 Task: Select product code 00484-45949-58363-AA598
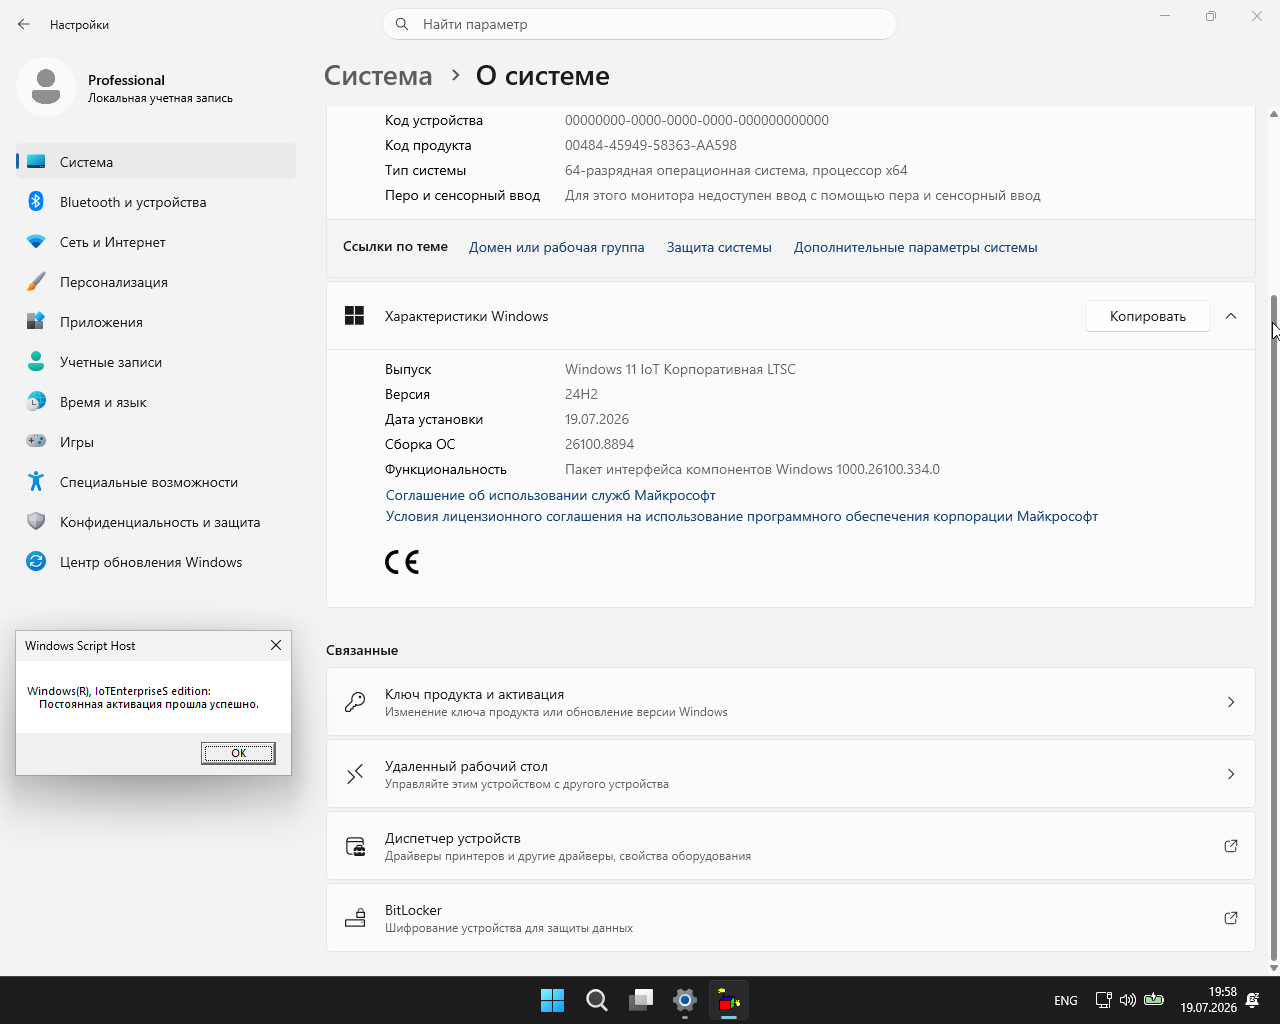651,145
